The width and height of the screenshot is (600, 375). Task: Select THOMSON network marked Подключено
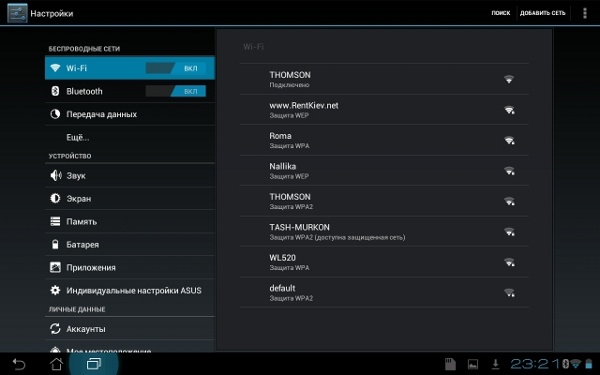pos(384,79)
